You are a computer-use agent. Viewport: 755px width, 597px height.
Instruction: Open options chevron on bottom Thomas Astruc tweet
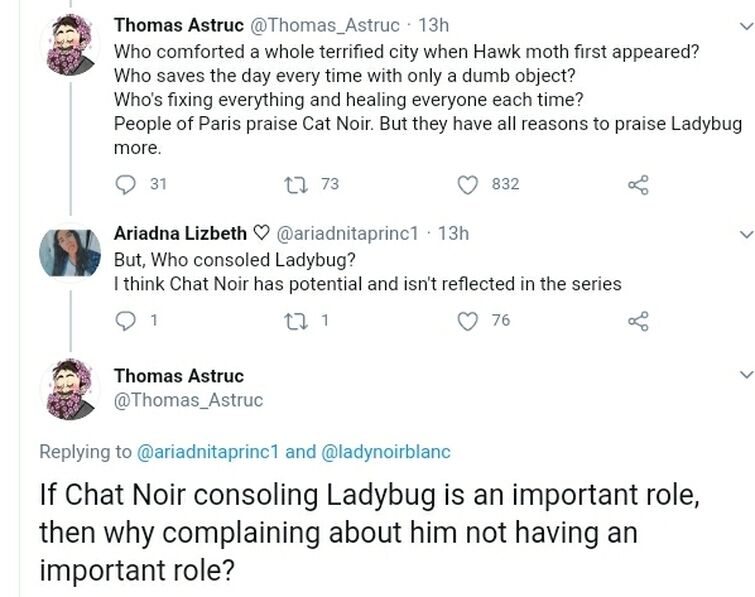(744, 376)
